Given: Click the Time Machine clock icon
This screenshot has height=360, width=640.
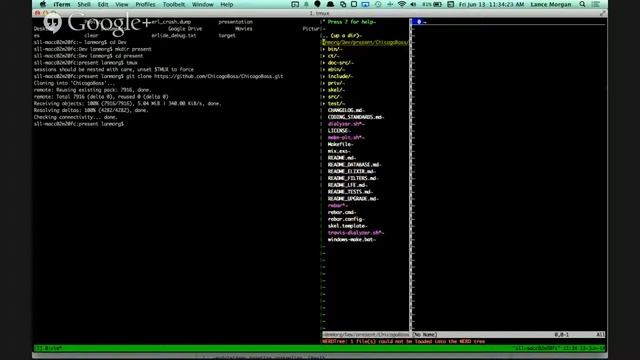Looking at the screenshot, I should pyautogui.click(x=378, y=4).
